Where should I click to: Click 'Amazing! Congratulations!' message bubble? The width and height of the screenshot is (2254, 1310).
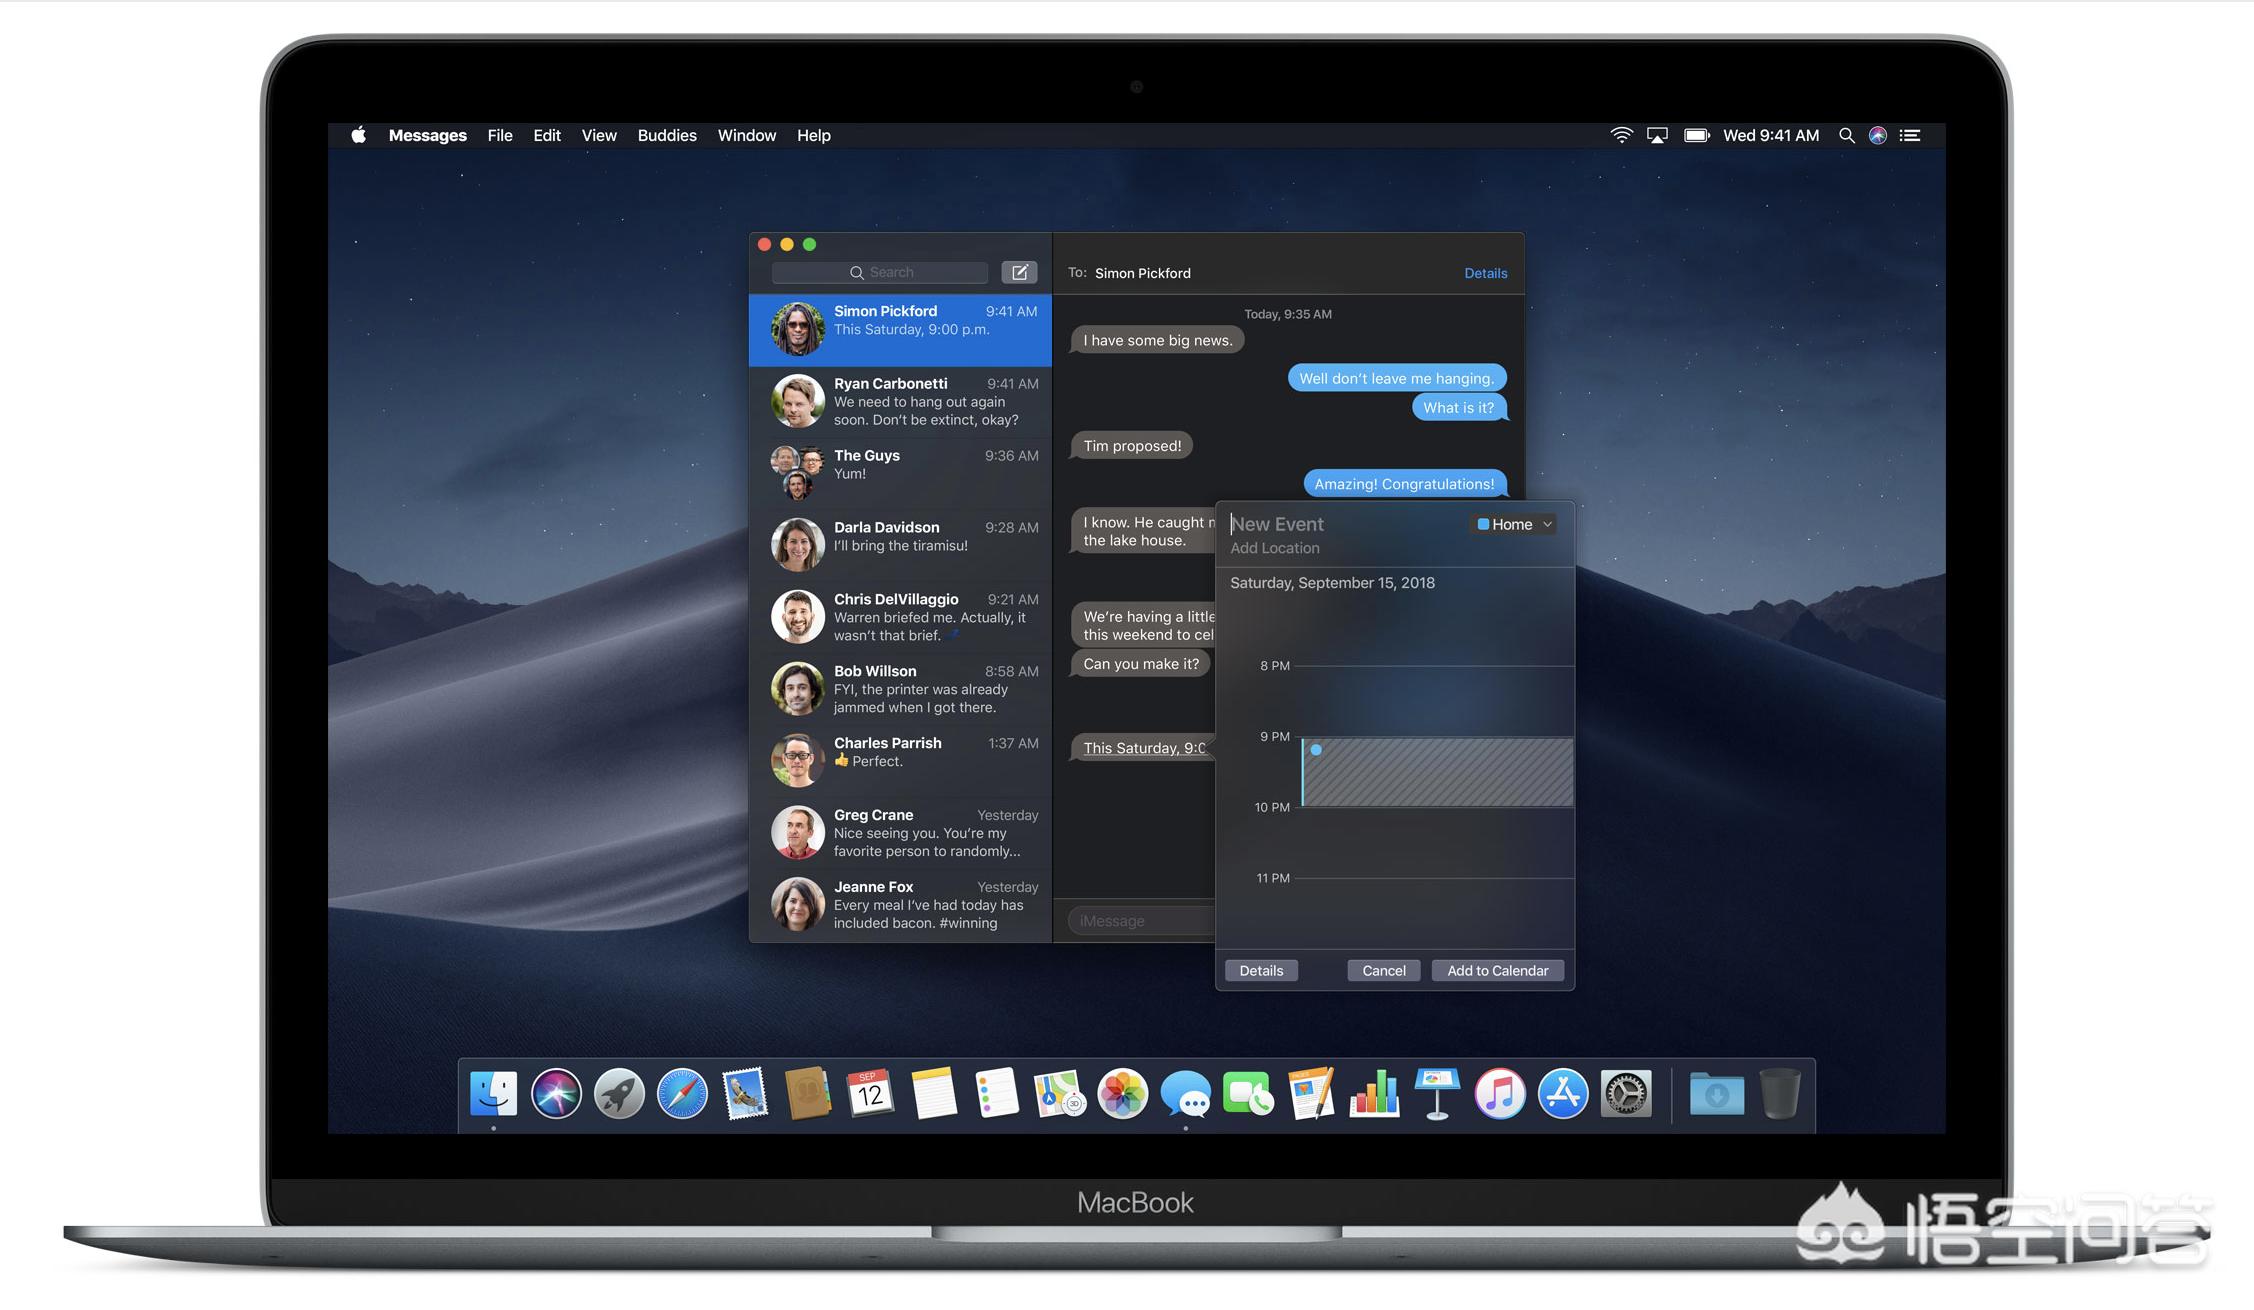click(1404, 484)
